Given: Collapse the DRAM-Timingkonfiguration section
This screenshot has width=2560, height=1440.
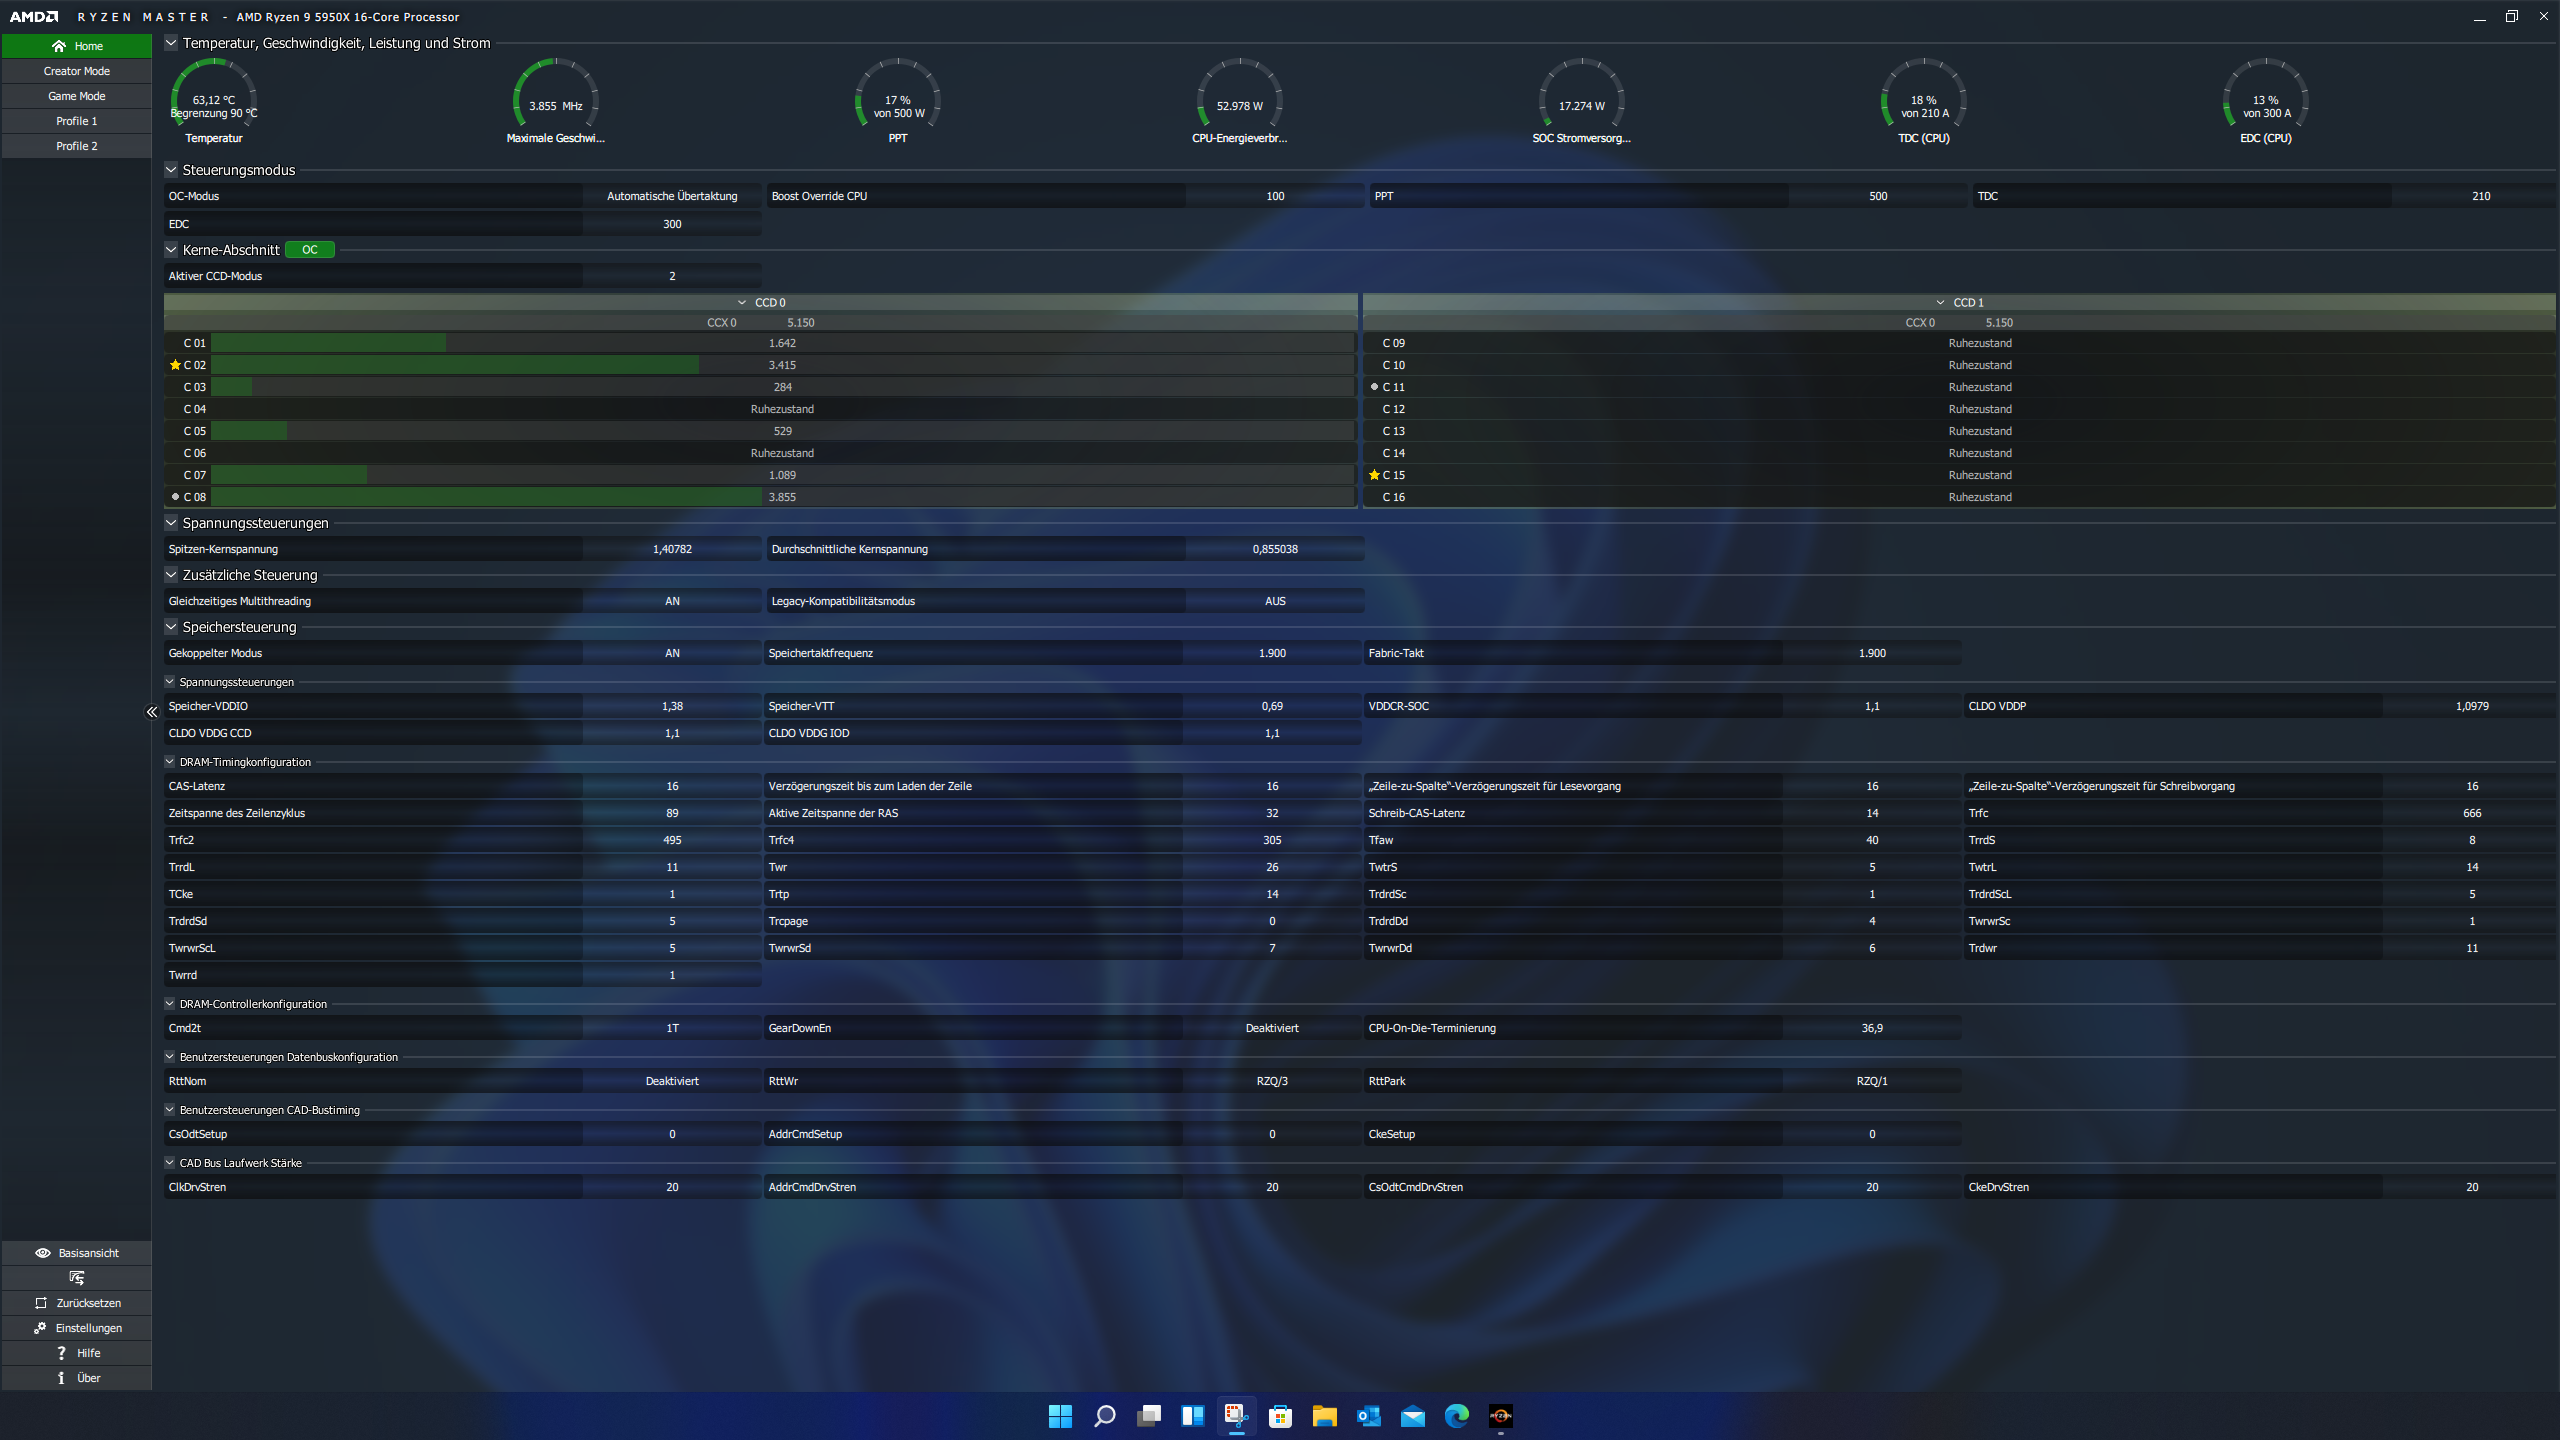Looking at the screenshot, I should click(170, 762).
